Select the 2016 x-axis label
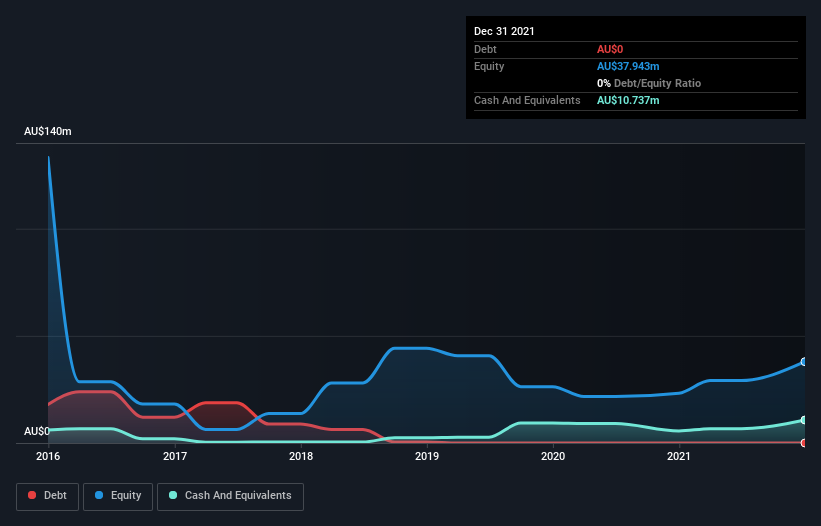821x526 pixels. 48,456
